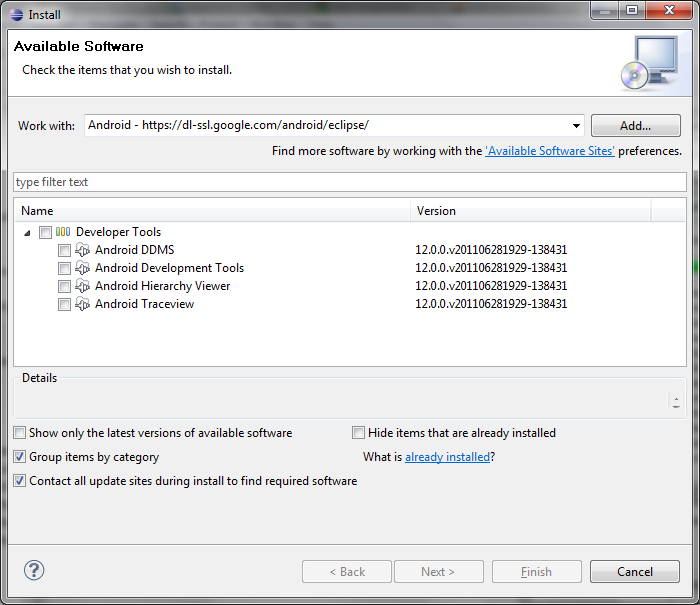Click the Cancel button
This screenshot has width=700, height=605.
pyautogui.click(x=634, y=572)
